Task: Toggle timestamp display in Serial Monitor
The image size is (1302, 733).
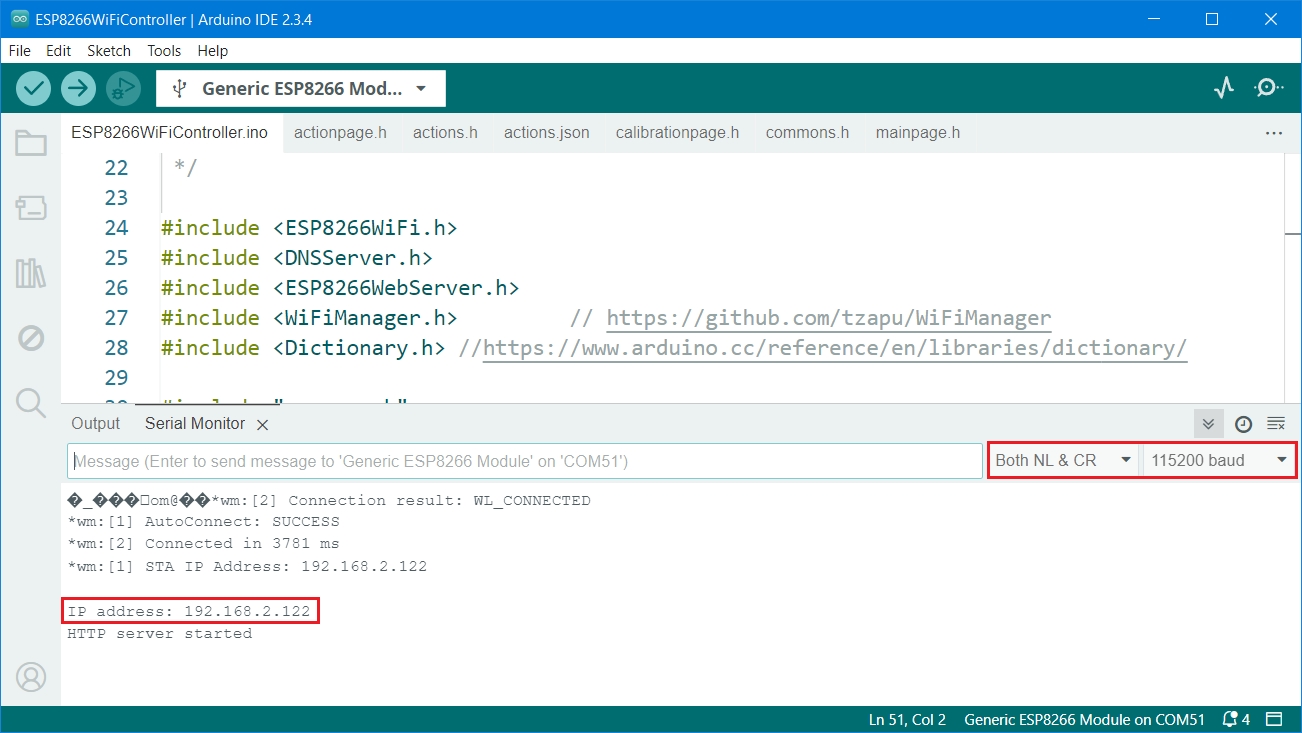Action: click(1243, 424)
